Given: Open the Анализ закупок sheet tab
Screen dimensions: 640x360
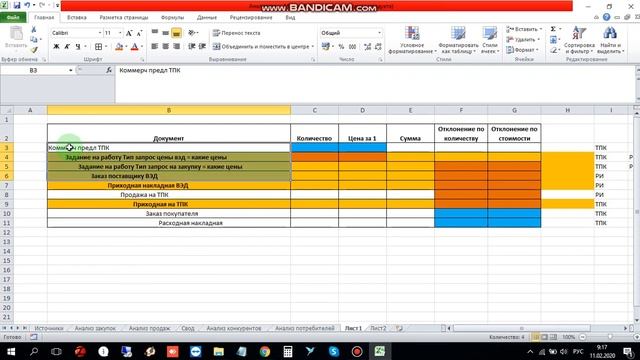Looking at the screenshot, I should [95, 328].
